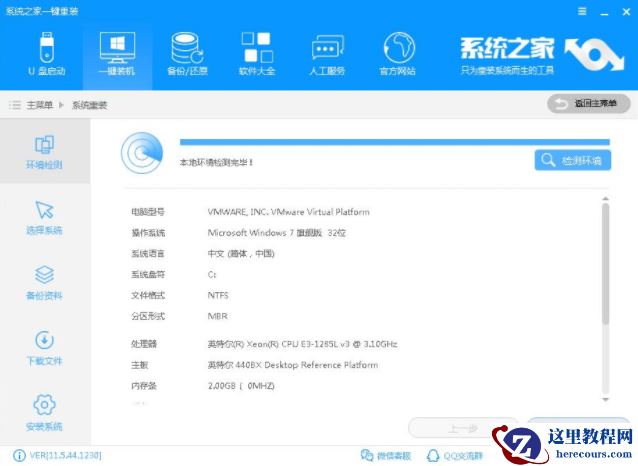Click the 操作系统 label

coord(148,233)
